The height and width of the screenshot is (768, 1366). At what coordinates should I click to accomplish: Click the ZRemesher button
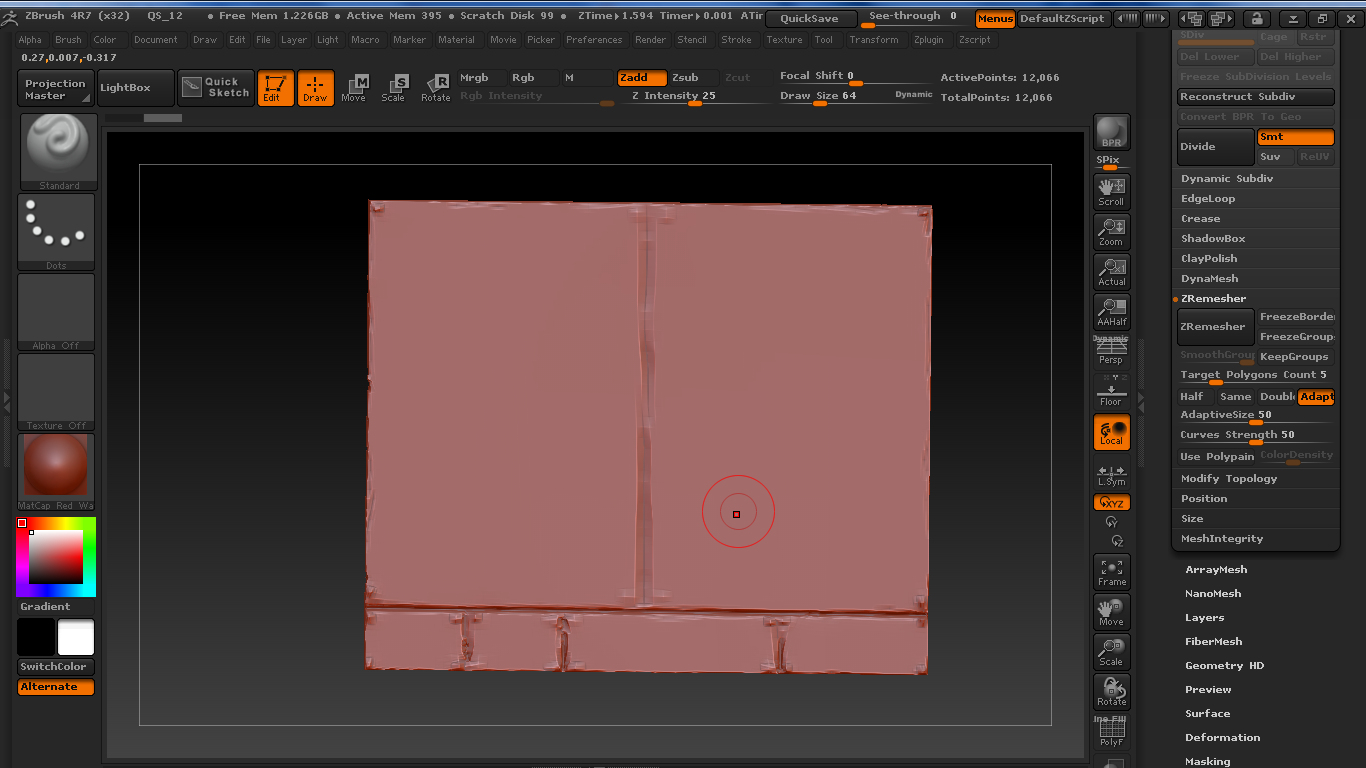[1215, 327]
